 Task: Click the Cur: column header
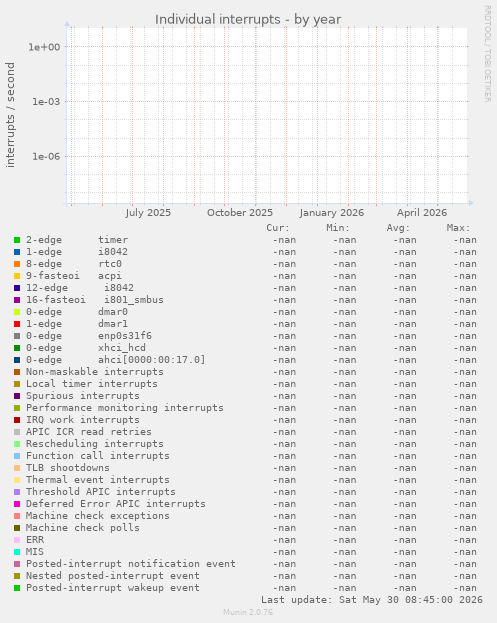click(x=278, y=228)
